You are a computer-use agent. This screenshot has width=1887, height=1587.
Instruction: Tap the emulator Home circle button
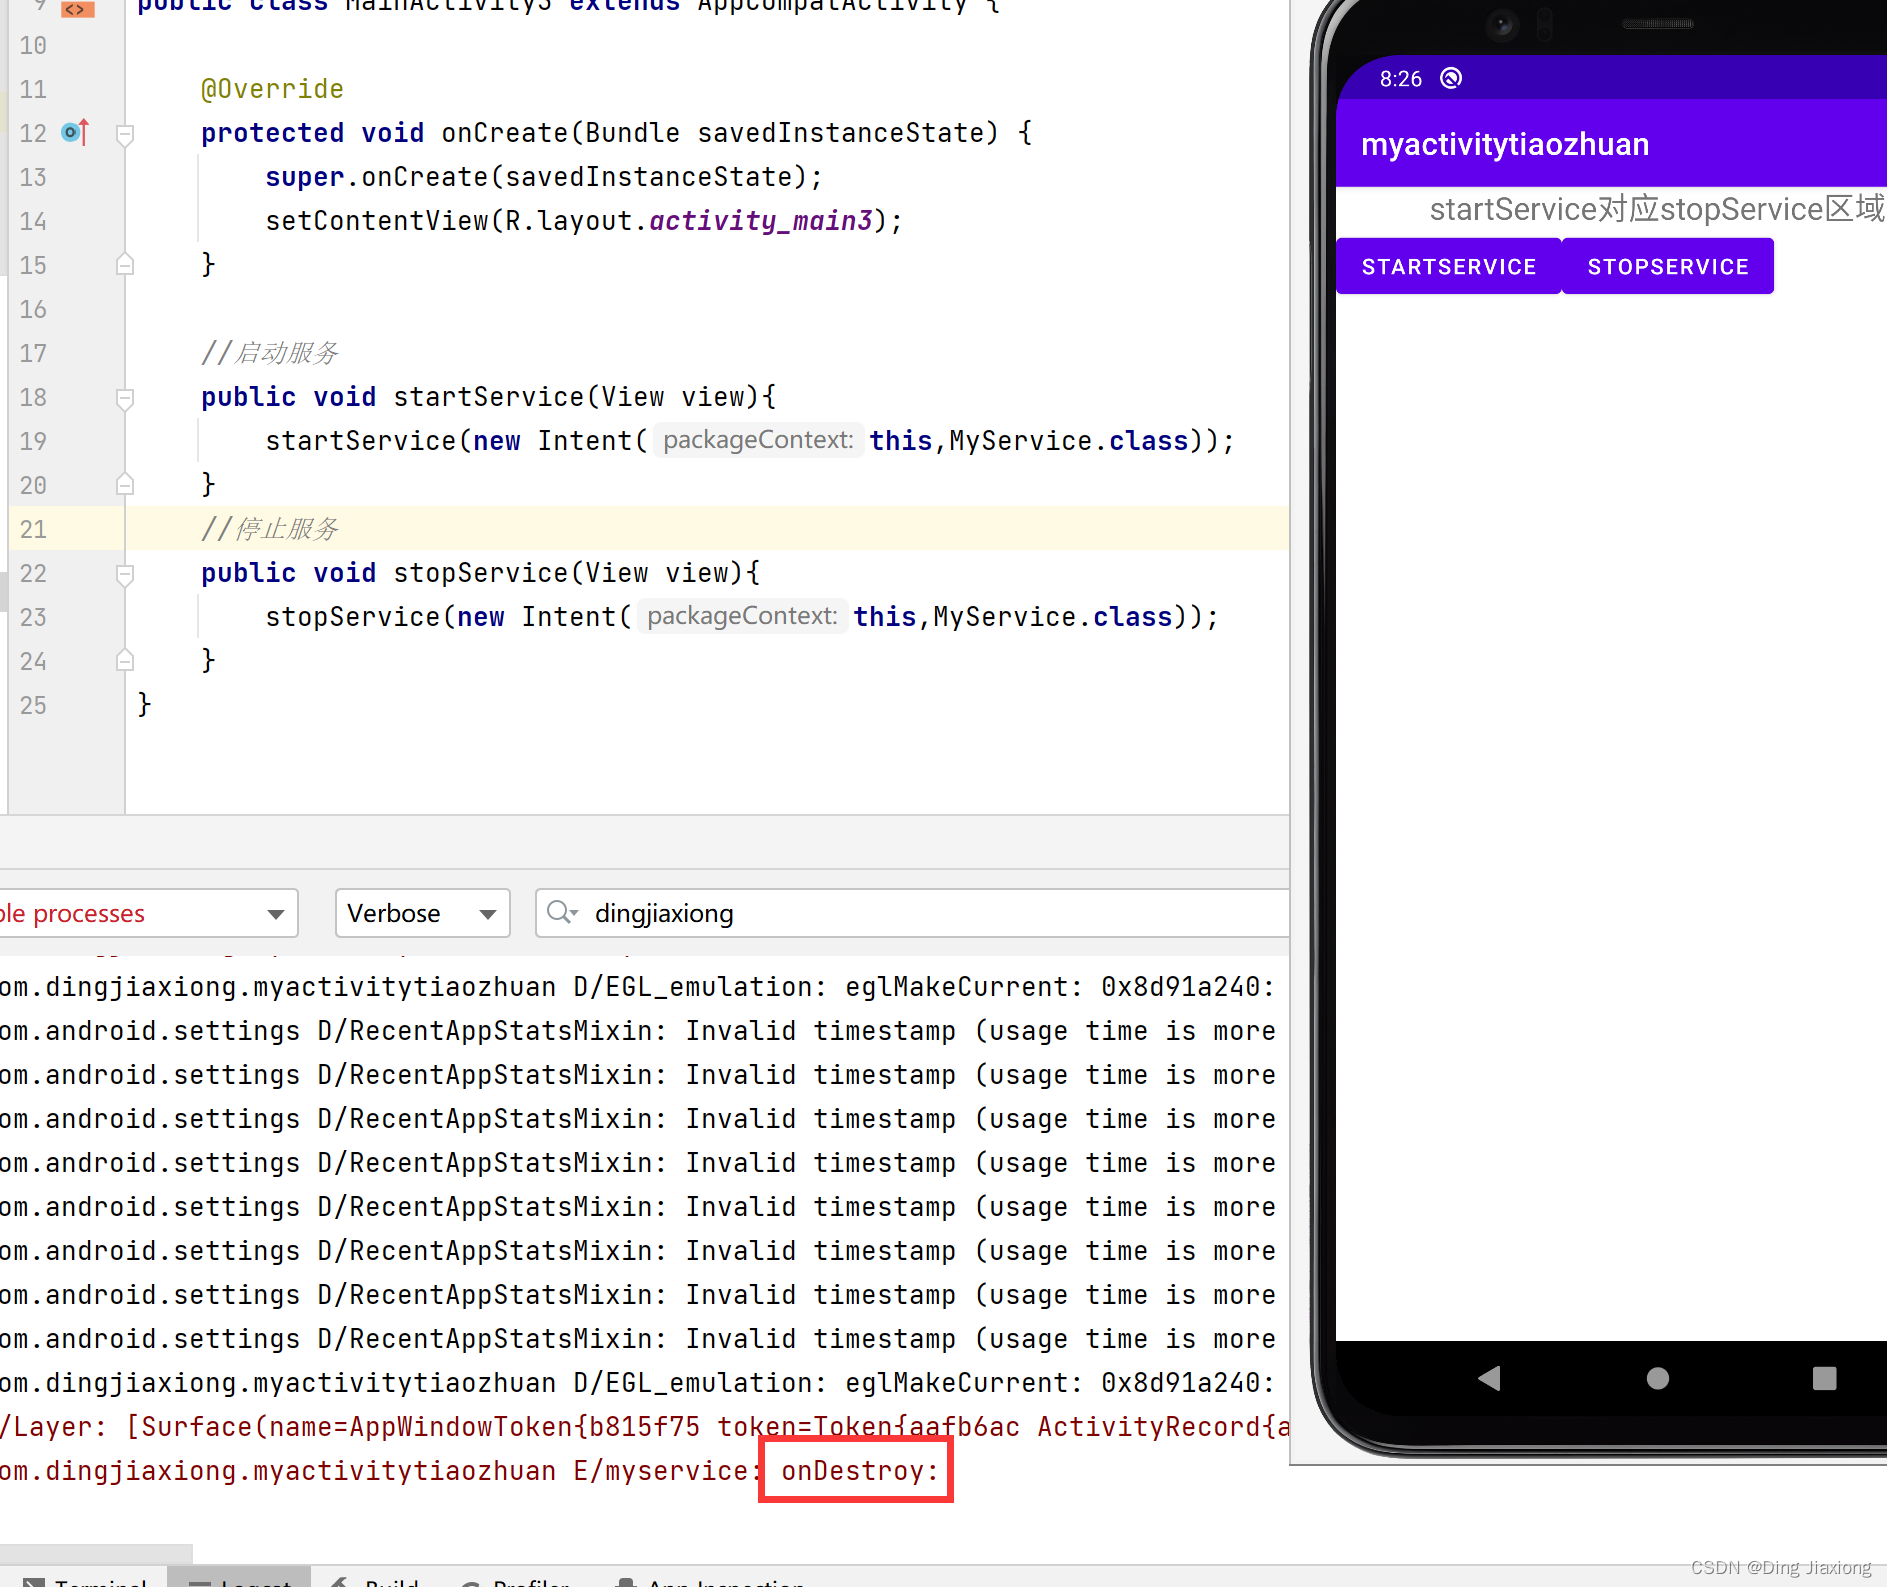1657,1378
